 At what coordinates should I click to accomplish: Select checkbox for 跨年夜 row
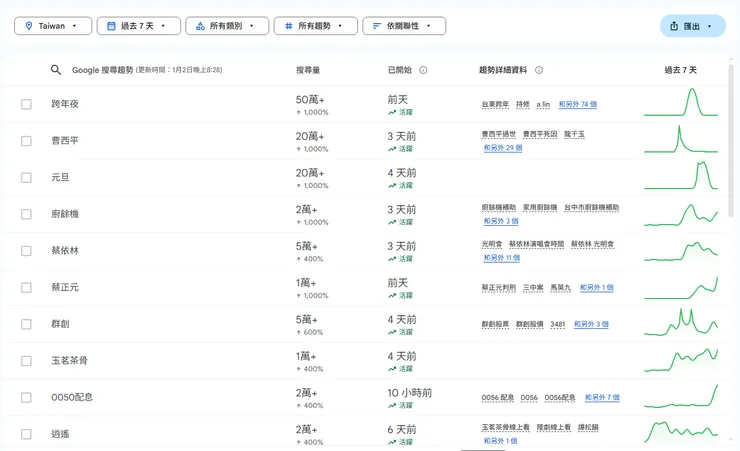26,104
